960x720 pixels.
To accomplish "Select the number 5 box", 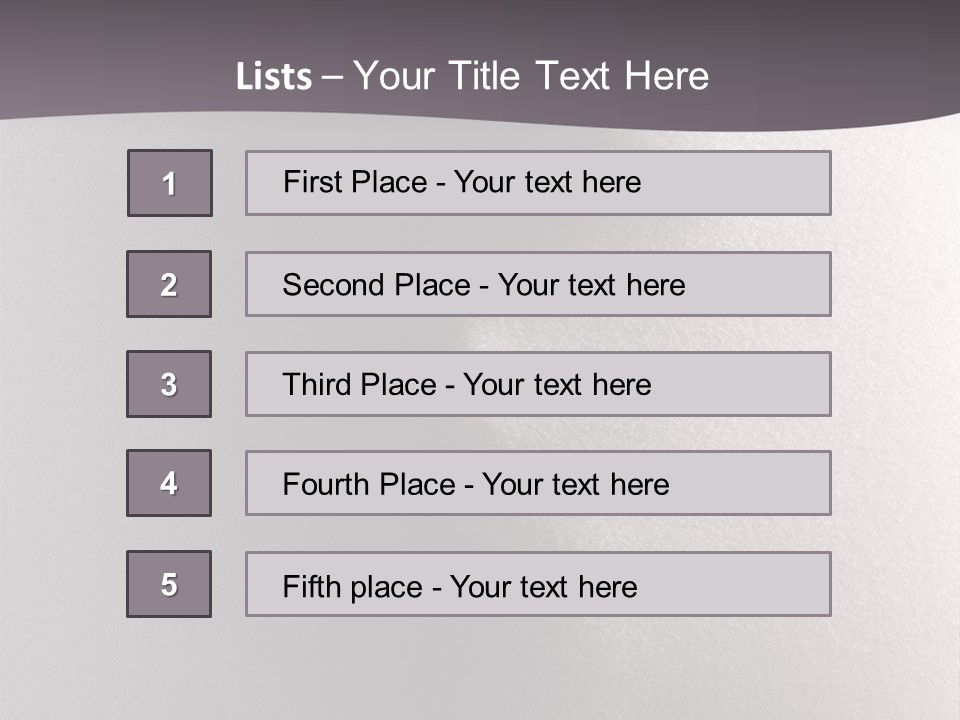I will [x=169, y=584].
